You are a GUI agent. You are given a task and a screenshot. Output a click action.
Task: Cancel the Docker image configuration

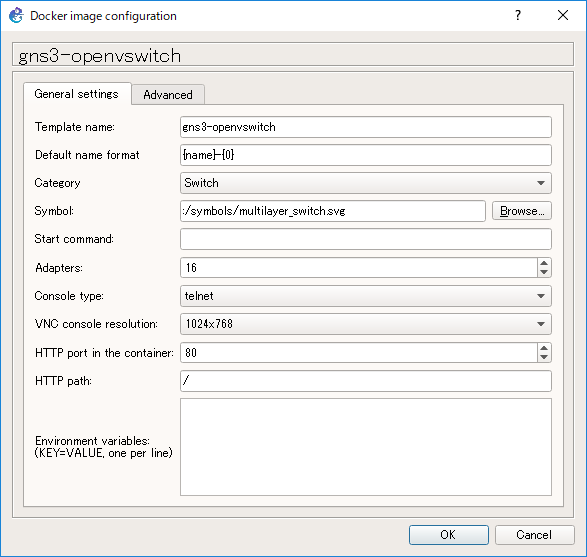pos(534,535)
